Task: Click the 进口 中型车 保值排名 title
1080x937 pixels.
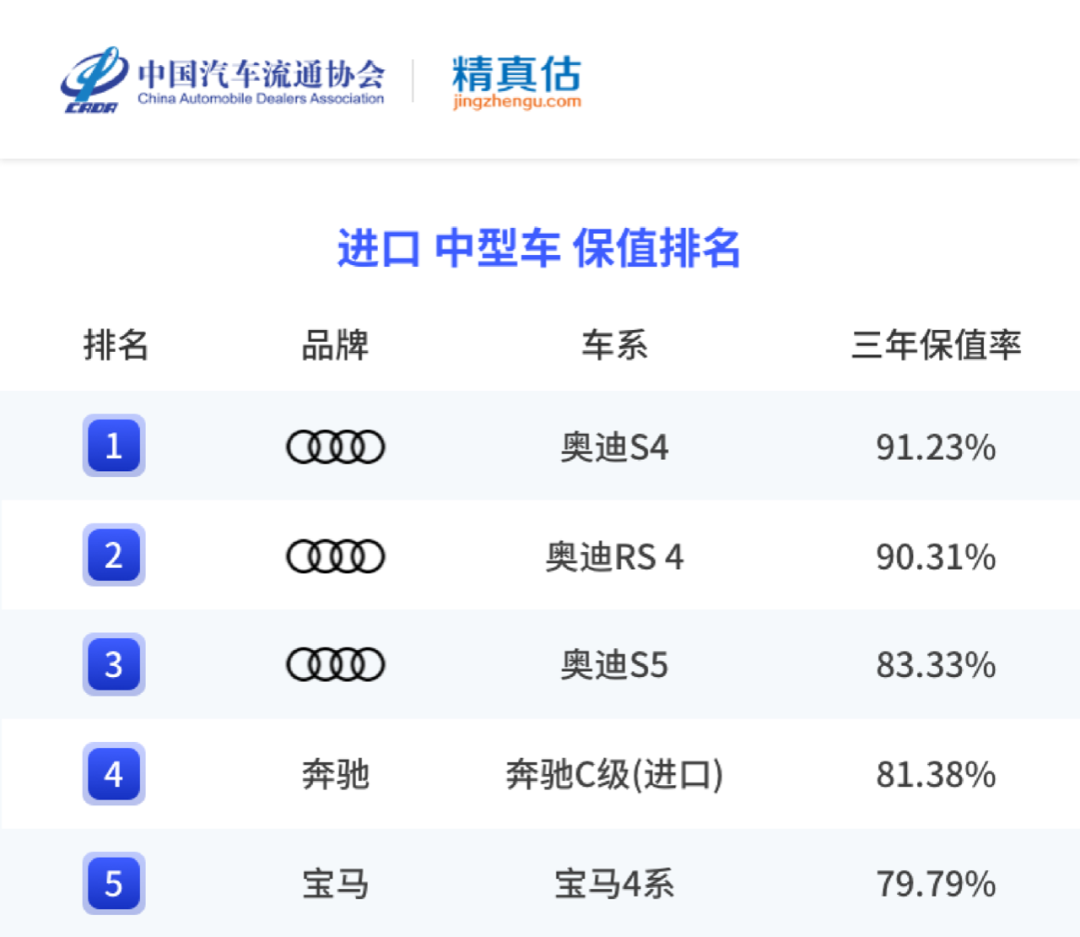Action: 539,248
